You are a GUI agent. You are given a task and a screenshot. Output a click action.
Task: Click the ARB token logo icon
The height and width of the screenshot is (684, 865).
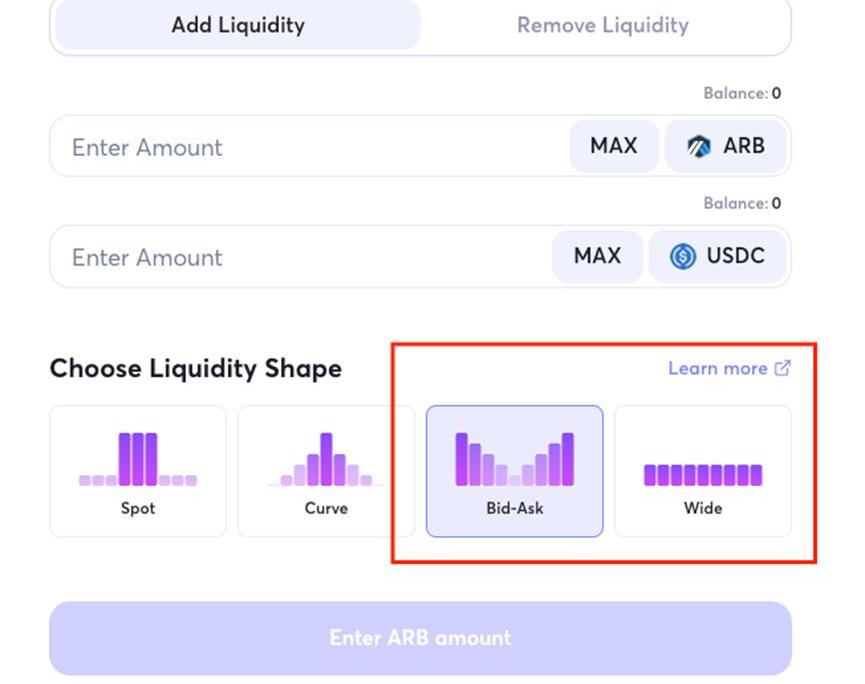pos(699,146)
